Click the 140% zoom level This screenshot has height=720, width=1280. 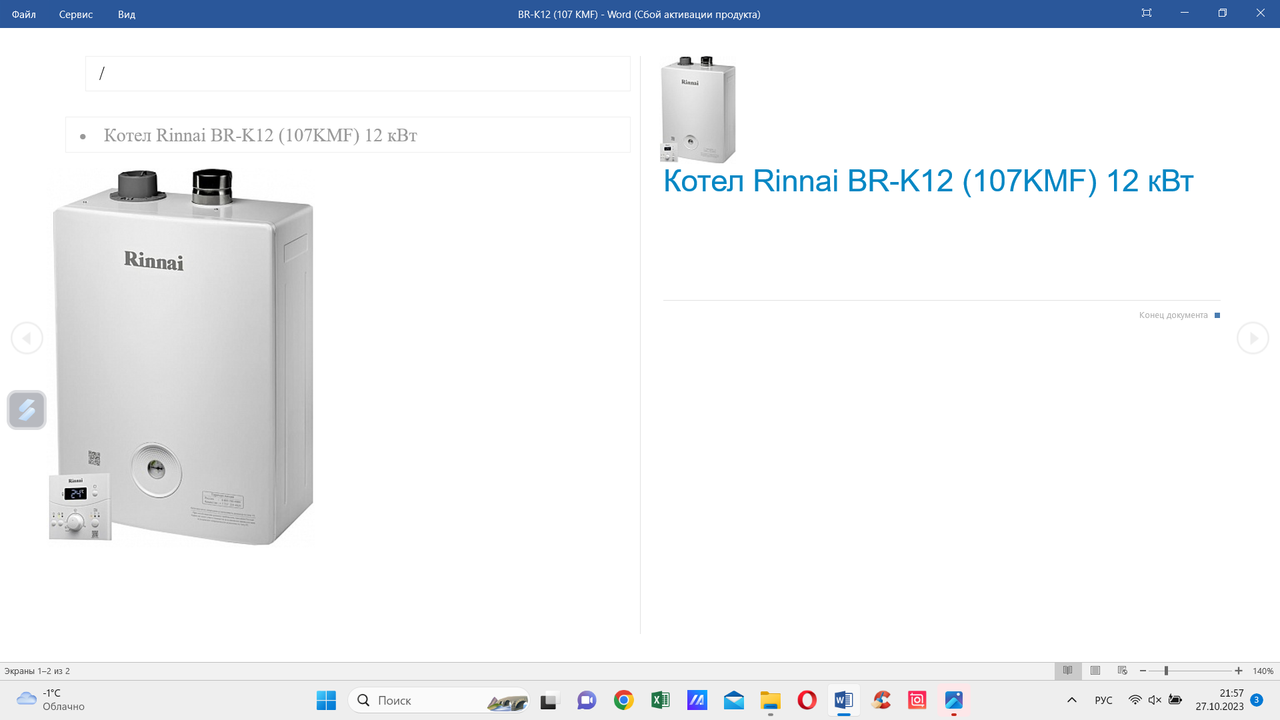pyautogui.click(x=1263, y=671)
